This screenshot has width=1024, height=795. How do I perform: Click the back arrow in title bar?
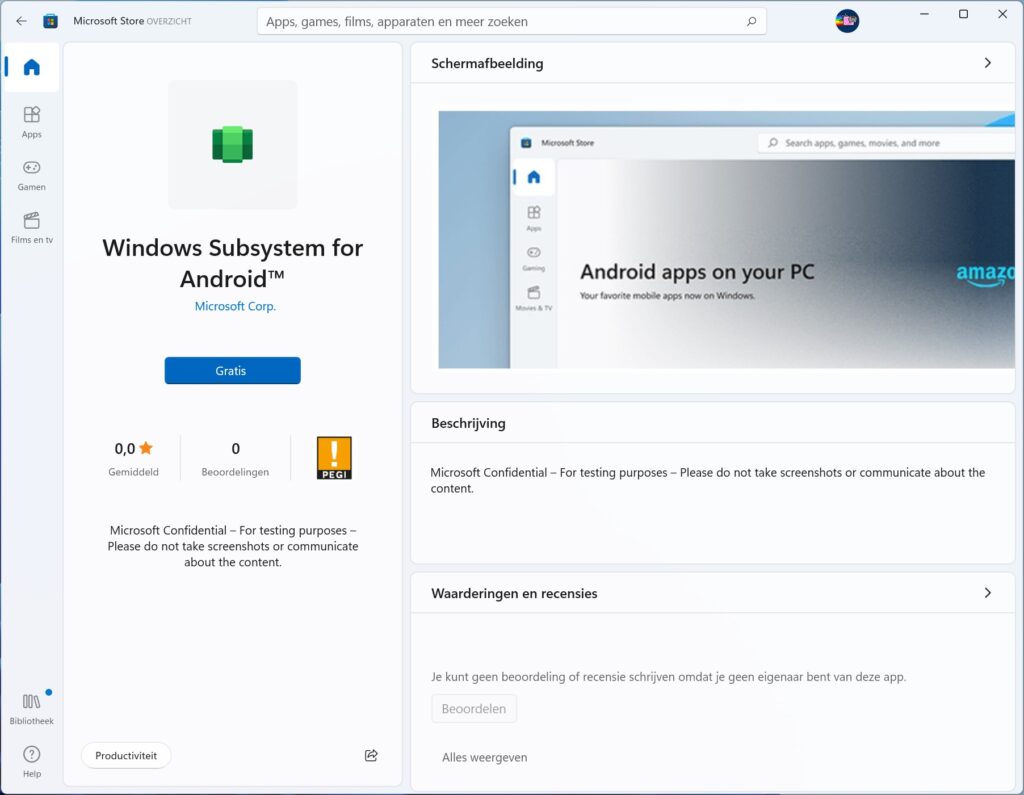(x=21, y=21)
